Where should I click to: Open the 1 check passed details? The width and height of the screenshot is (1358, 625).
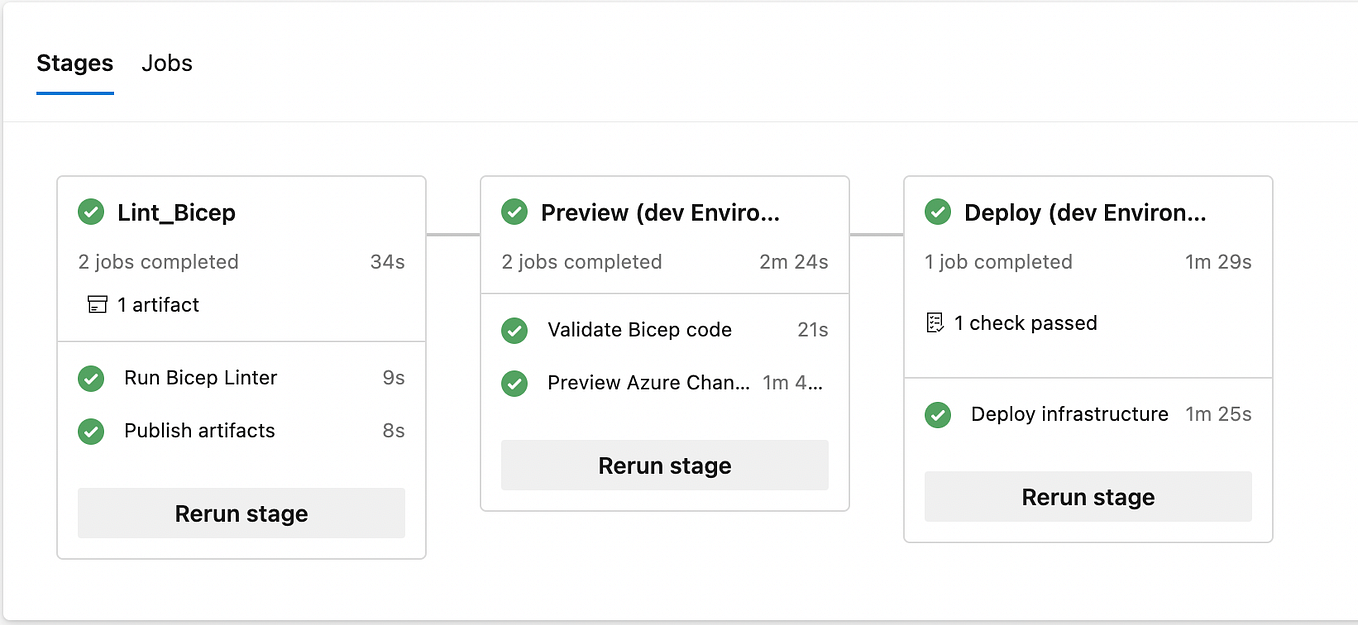[x=1026, y=323]
